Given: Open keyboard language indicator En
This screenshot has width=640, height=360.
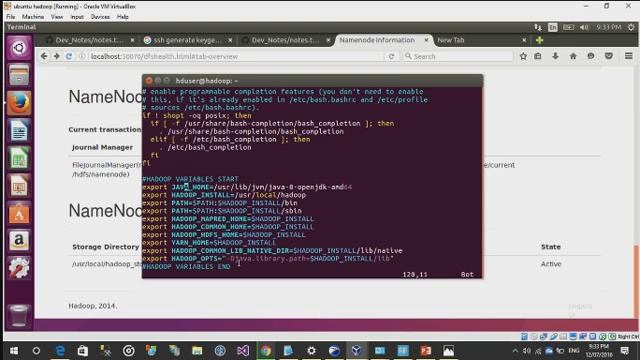Looking at the screenshot, I should point(553,27).
